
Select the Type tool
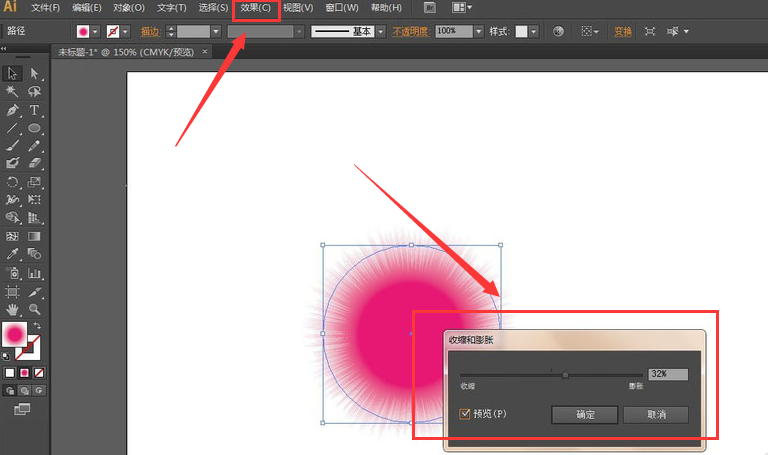34,110
